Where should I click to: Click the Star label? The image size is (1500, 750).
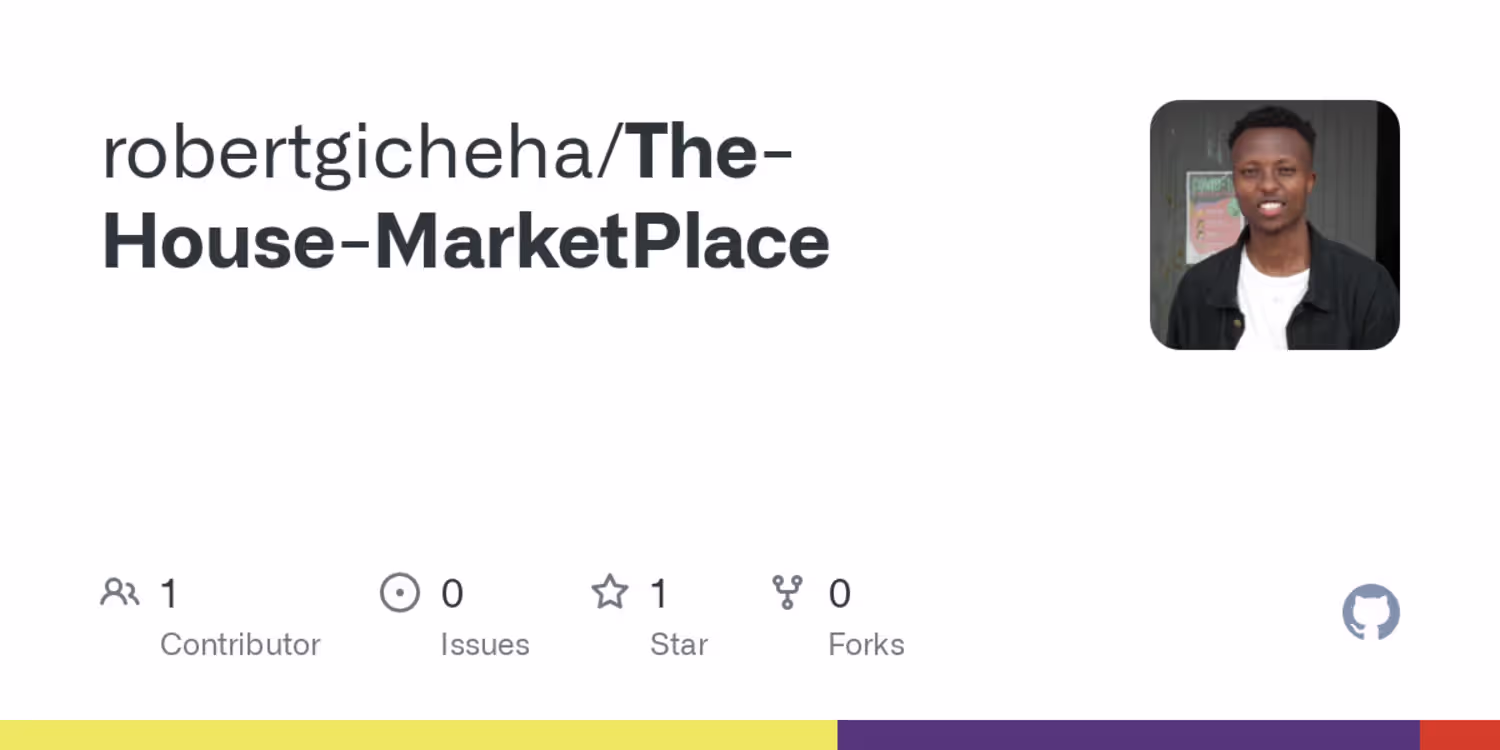[x=679, y=645]
